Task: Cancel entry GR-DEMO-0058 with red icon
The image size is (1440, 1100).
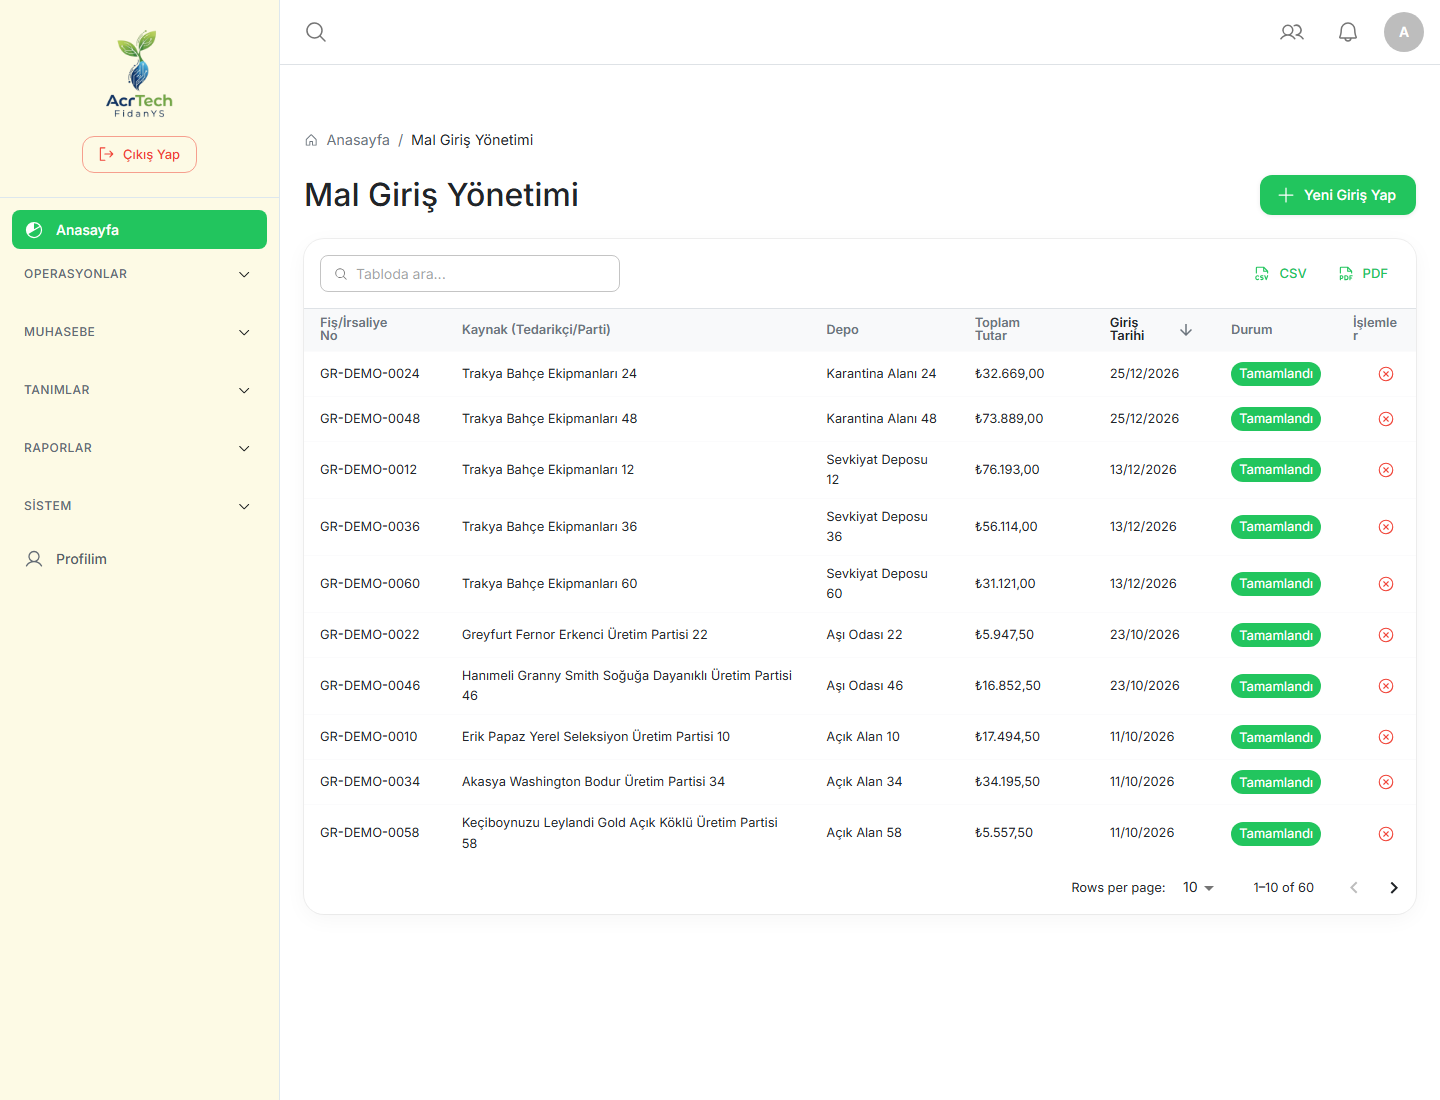Action: pos(1386,834)
